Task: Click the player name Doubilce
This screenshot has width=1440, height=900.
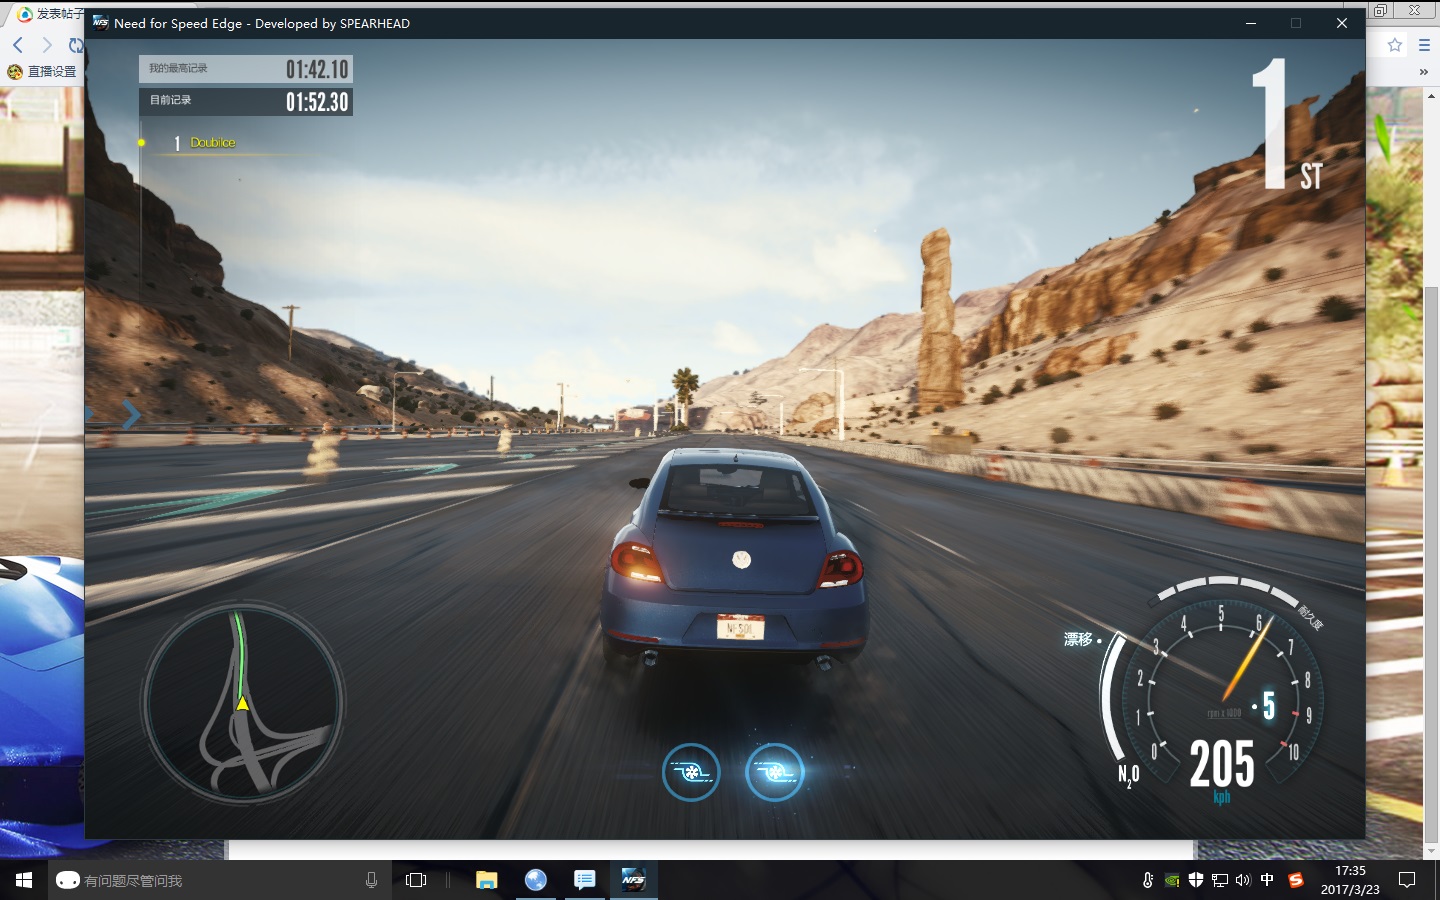Action: pos(213,143)
